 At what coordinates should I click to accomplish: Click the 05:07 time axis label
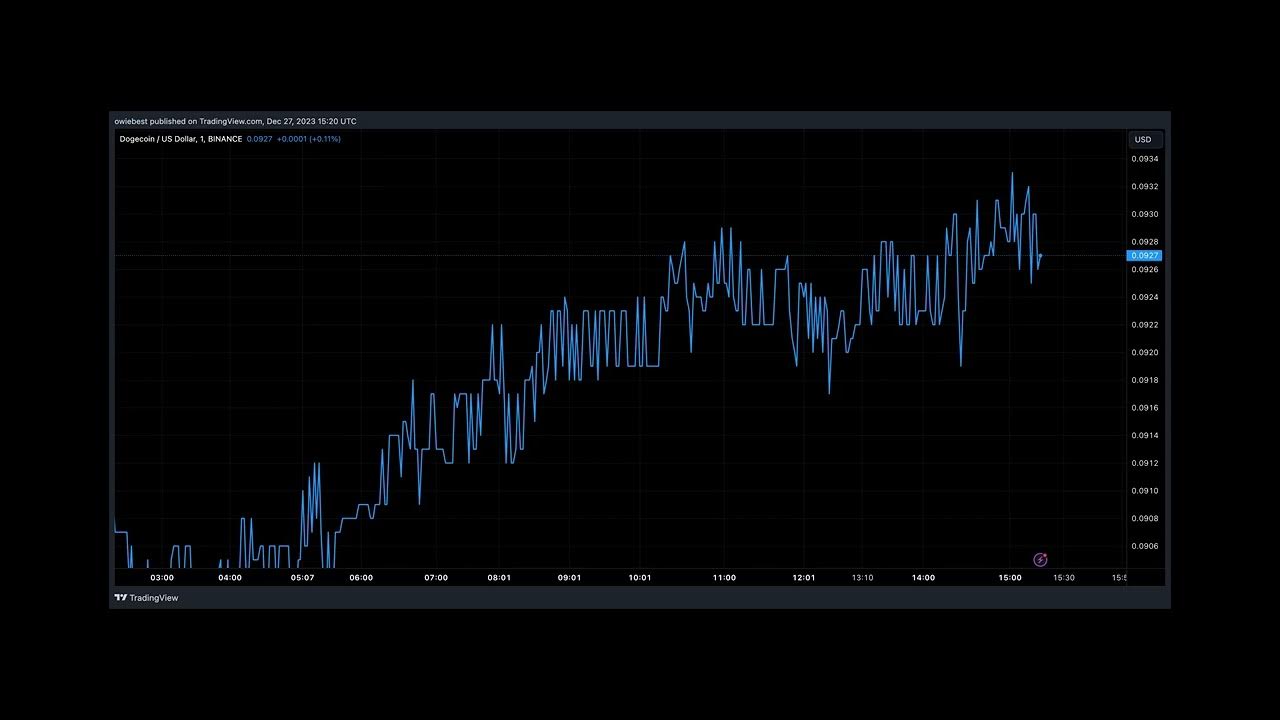[302, 578]
